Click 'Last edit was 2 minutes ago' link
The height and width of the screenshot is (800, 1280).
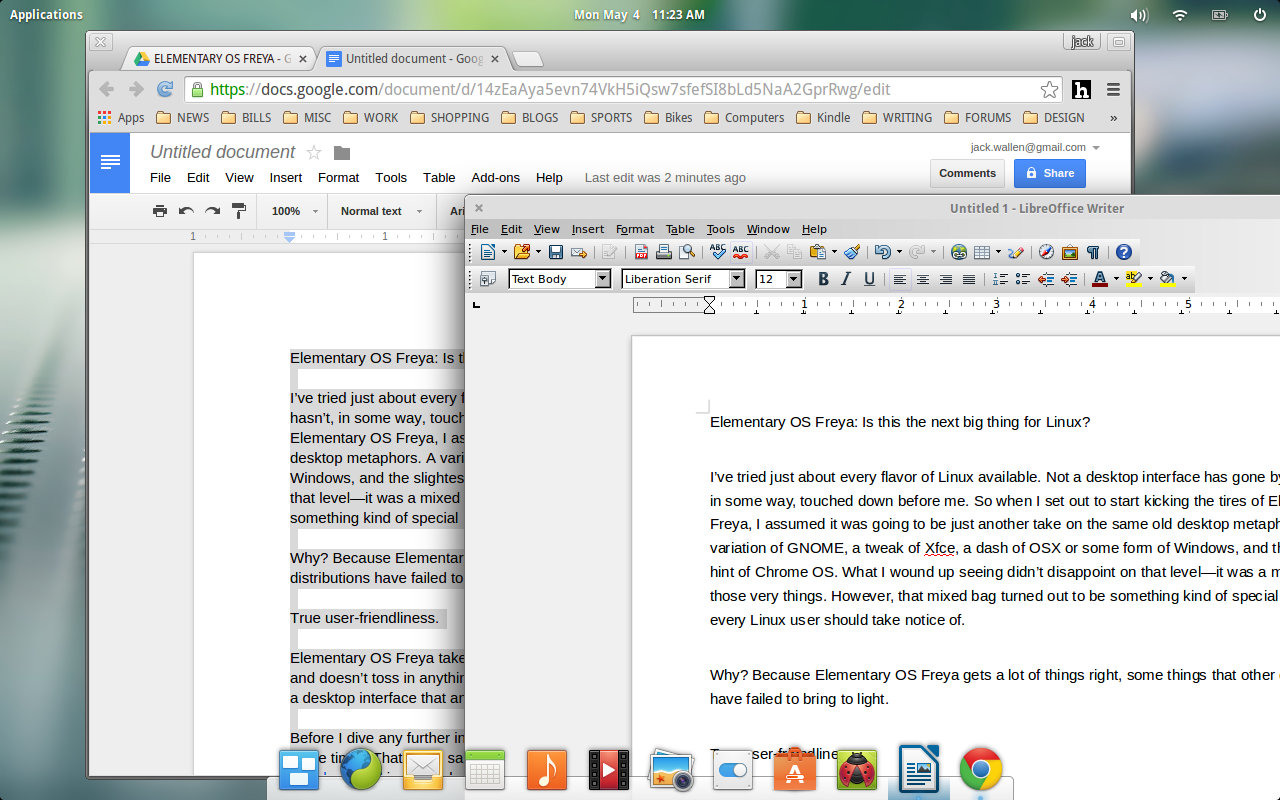tap(665, 177)
